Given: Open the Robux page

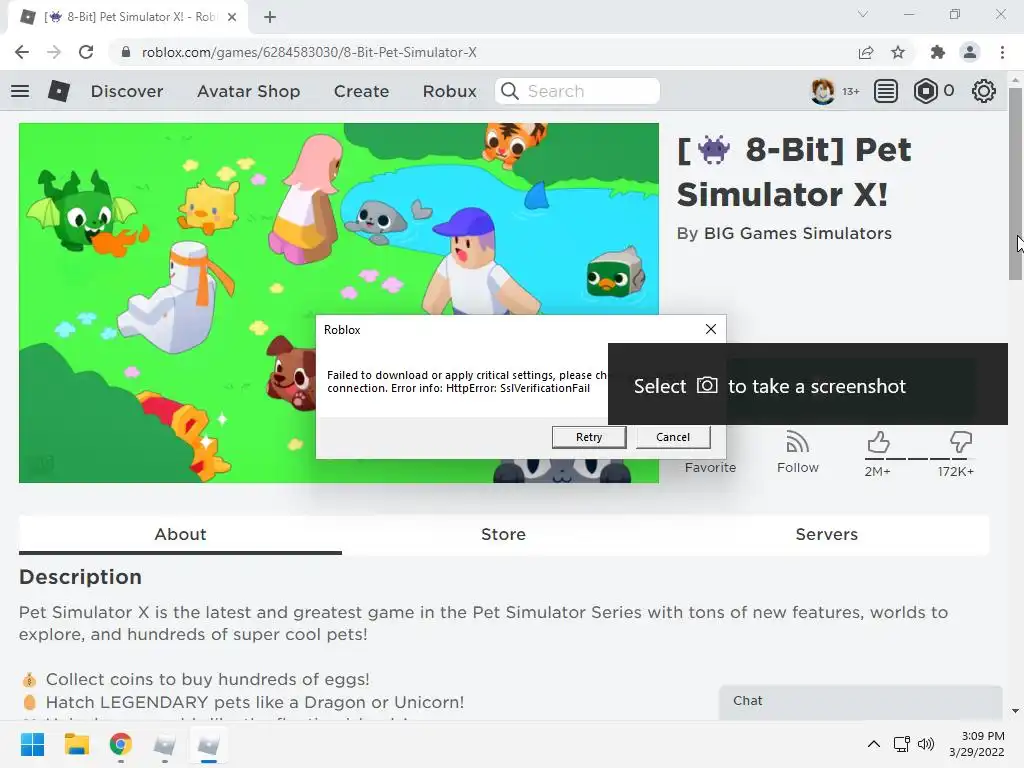Looking at the screenshot, I should (x=449, y=91).
